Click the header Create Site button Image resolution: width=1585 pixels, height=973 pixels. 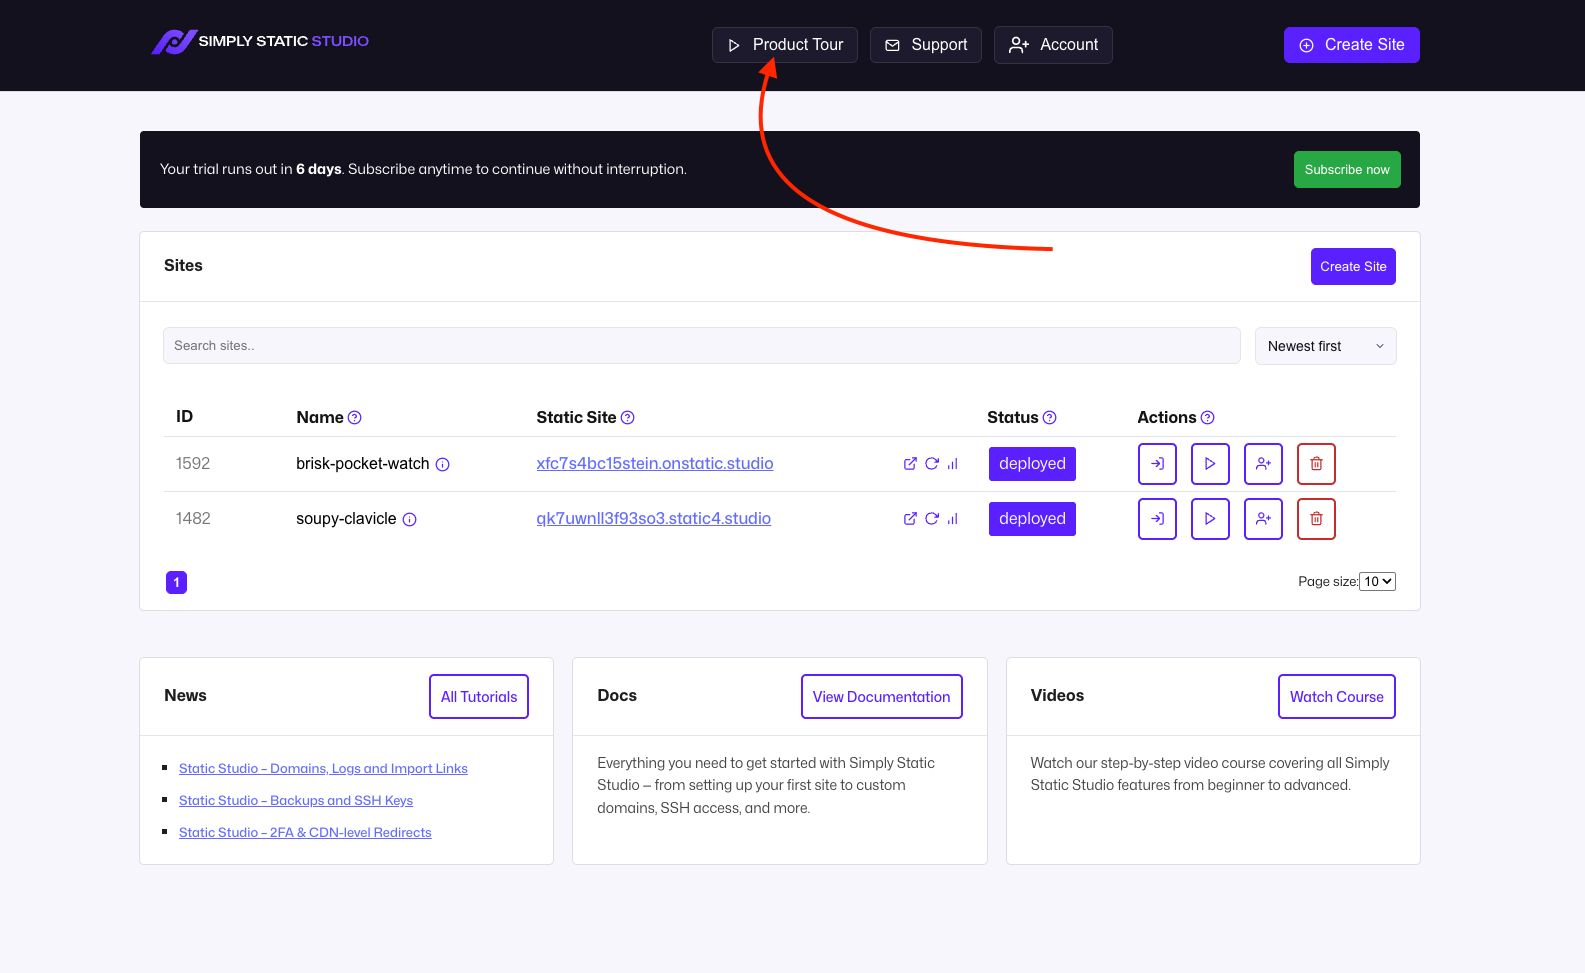coord(1352,45)
